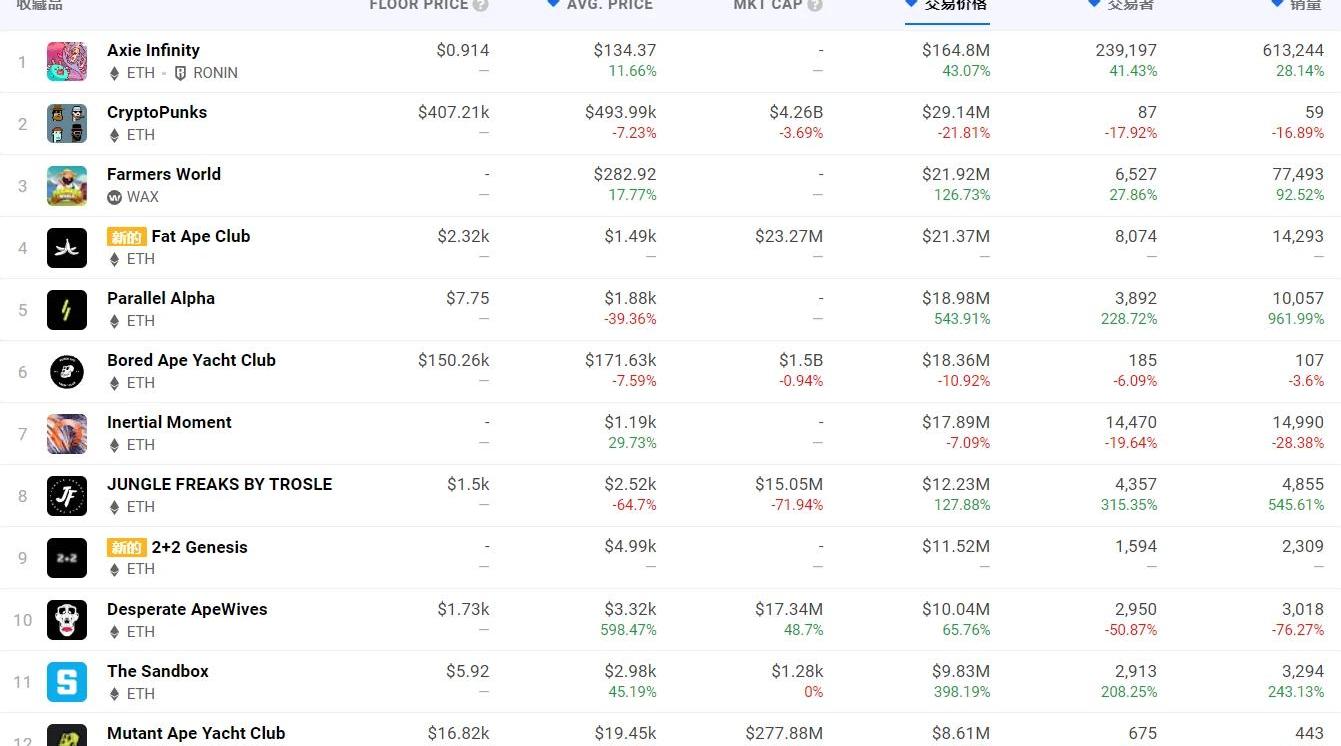Click the WAX chain icon under Farmers World
Image resolution: width=1341 pixels, height=746 pixels.
click(114, 197)
